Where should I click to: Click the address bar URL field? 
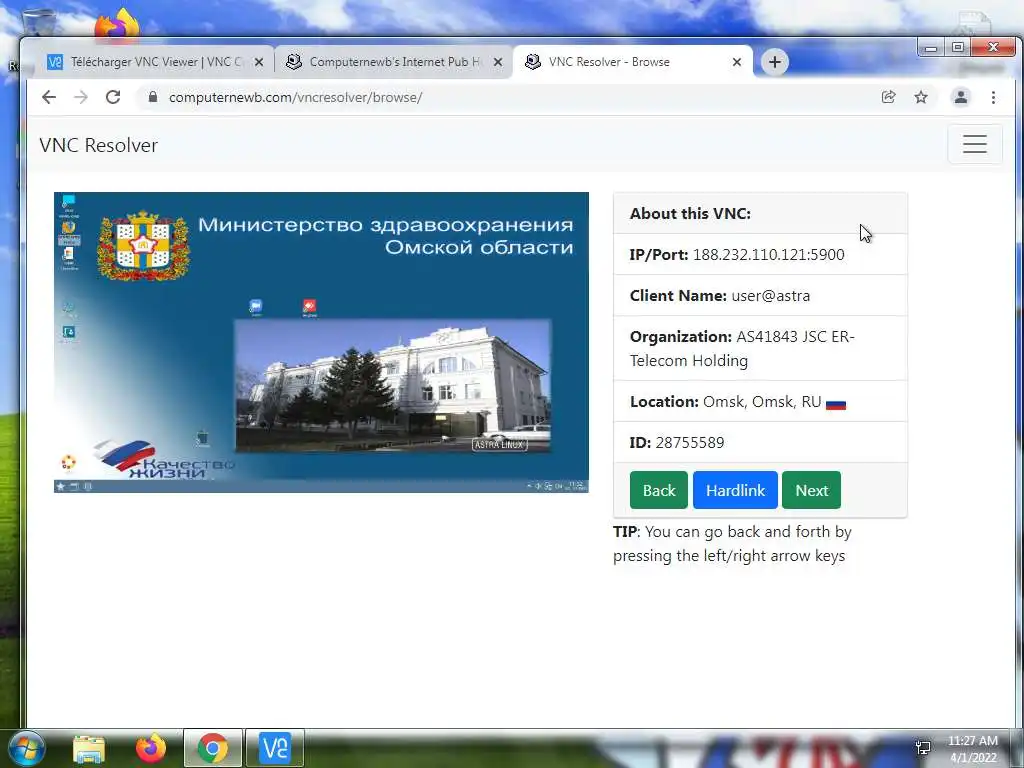[509, 97]
